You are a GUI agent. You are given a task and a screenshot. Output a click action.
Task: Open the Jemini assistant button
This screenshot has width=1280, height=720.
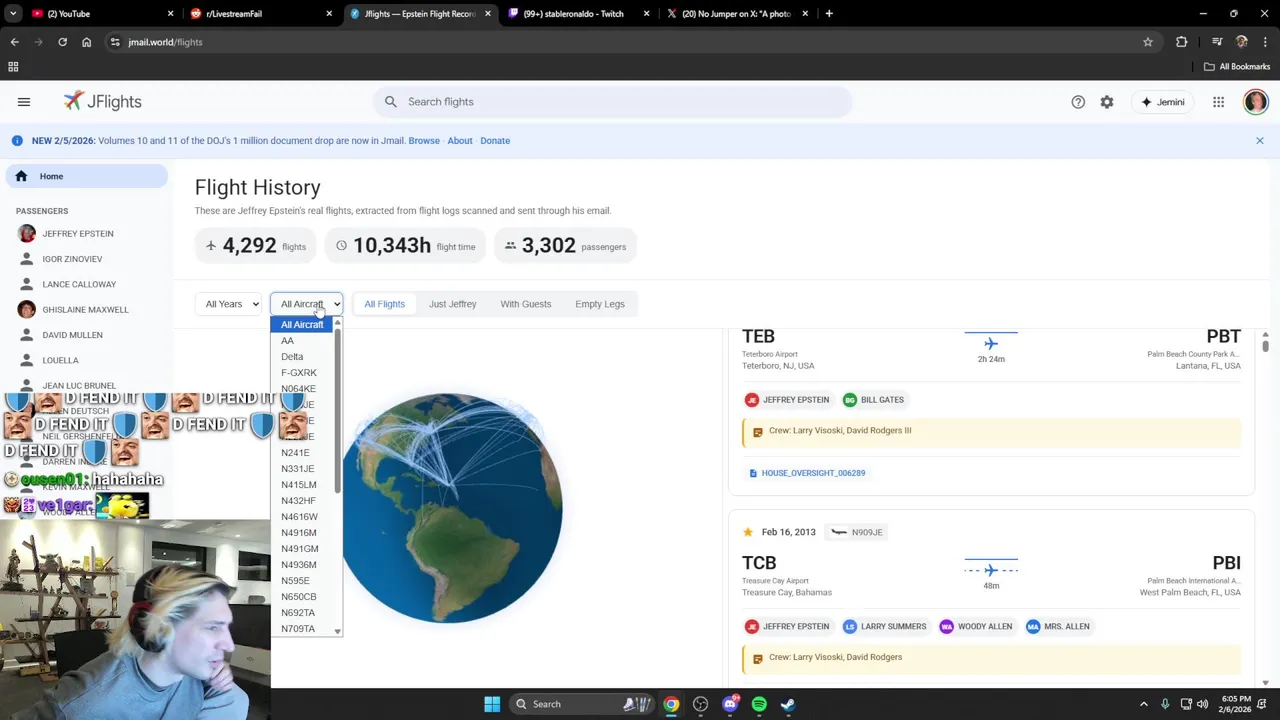1162,102
